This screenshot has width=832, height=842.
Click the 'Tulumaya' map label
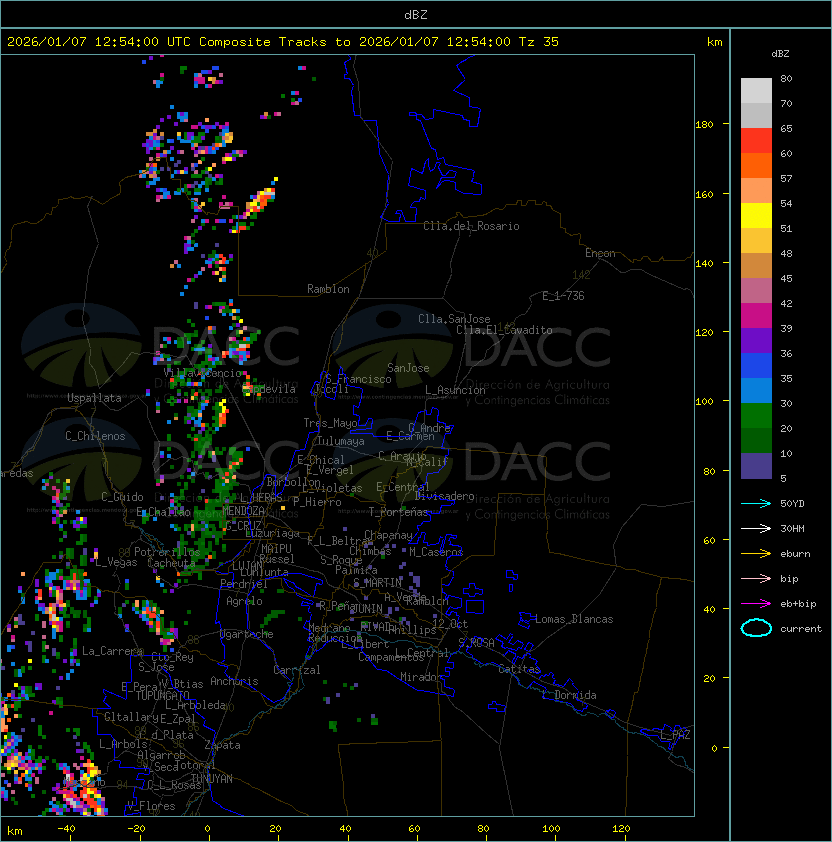coord(341,441)
